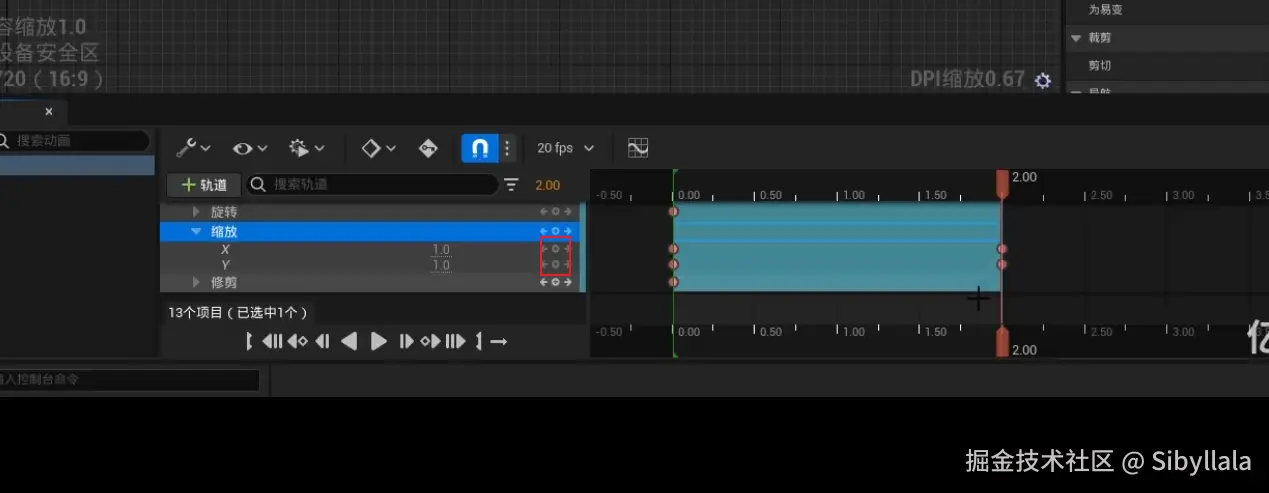Add a key on the Y channel
The image size is (1269, 493).
(556, 265)
